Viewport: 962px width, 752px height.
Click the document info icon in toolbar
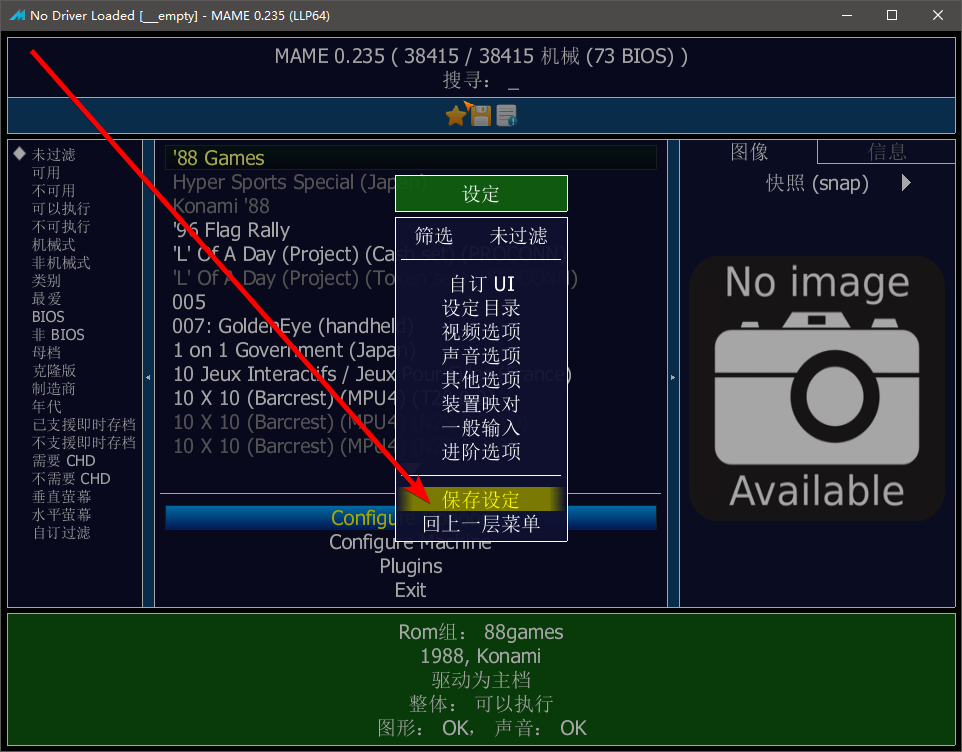coord(506,115)
